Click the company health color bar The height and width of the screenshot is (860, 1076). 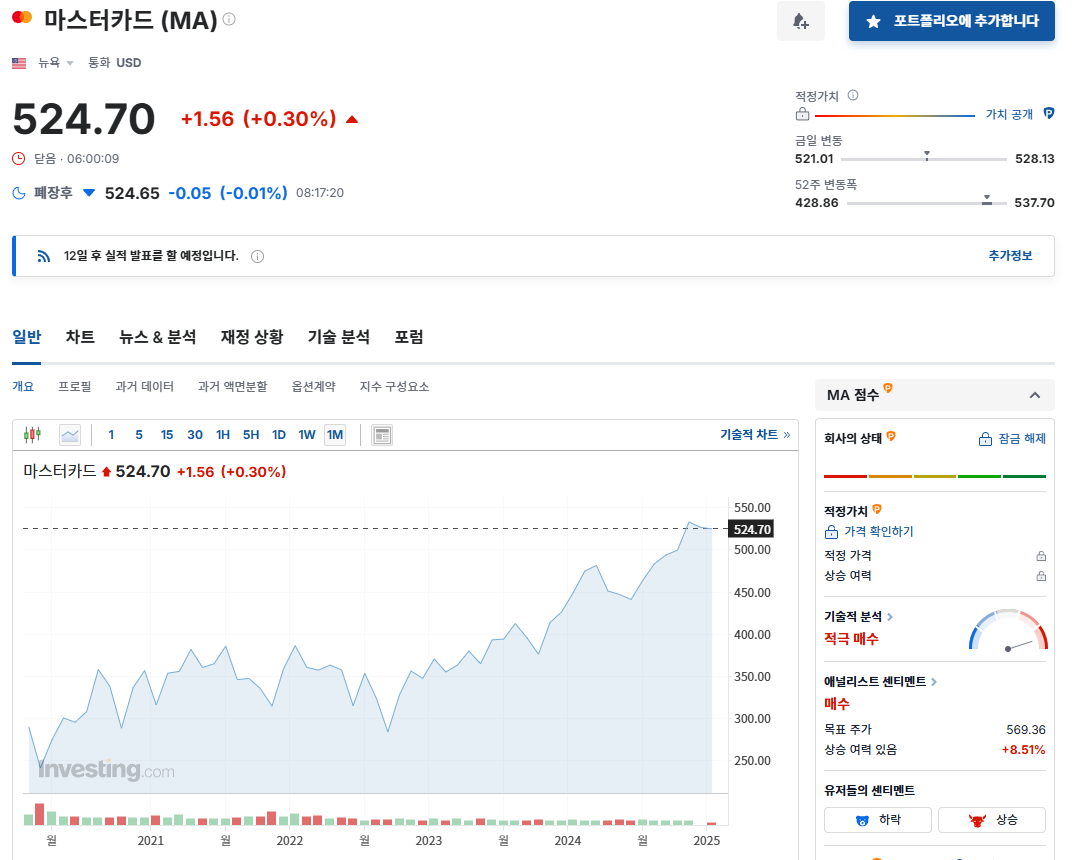pyautogui.click(x=935, y=476)
